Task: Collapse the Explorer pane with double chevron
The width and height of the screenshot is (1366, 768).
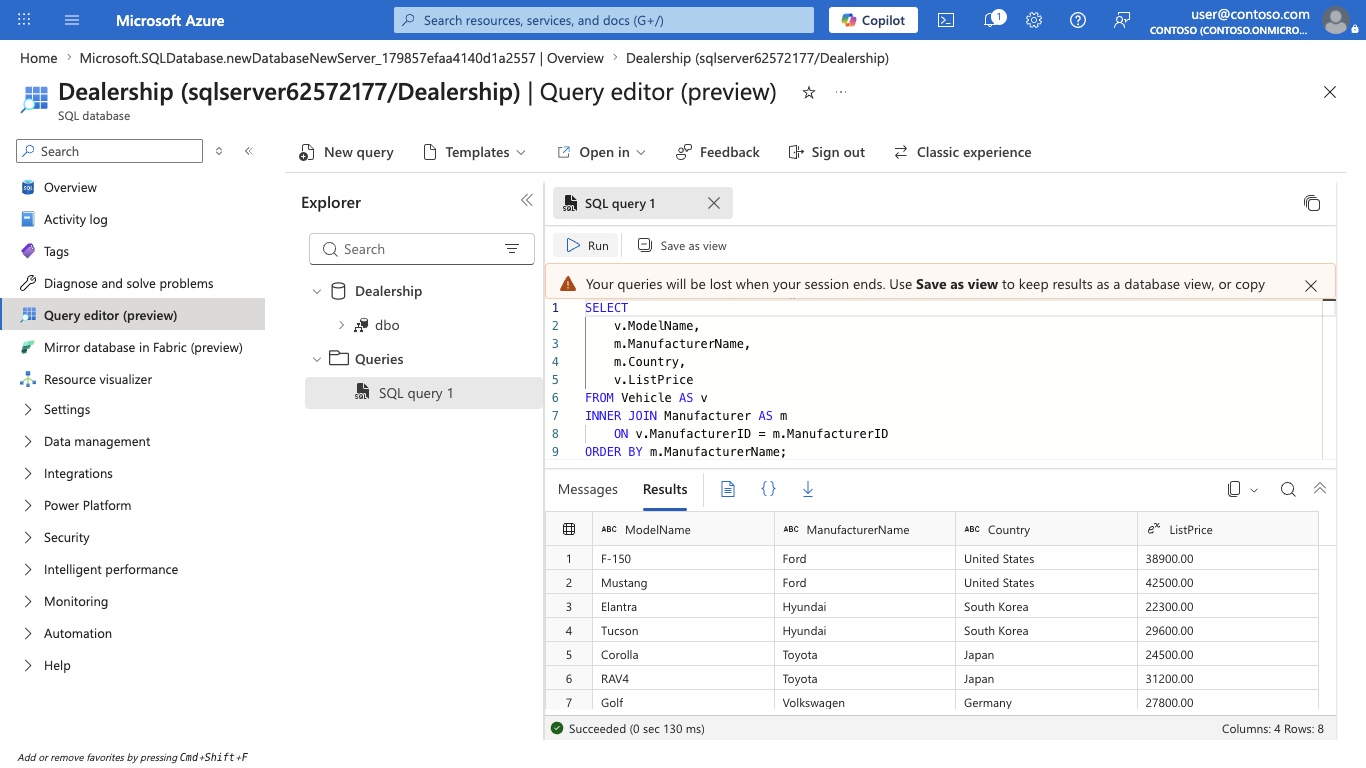Action: click(x=527, y=201)
